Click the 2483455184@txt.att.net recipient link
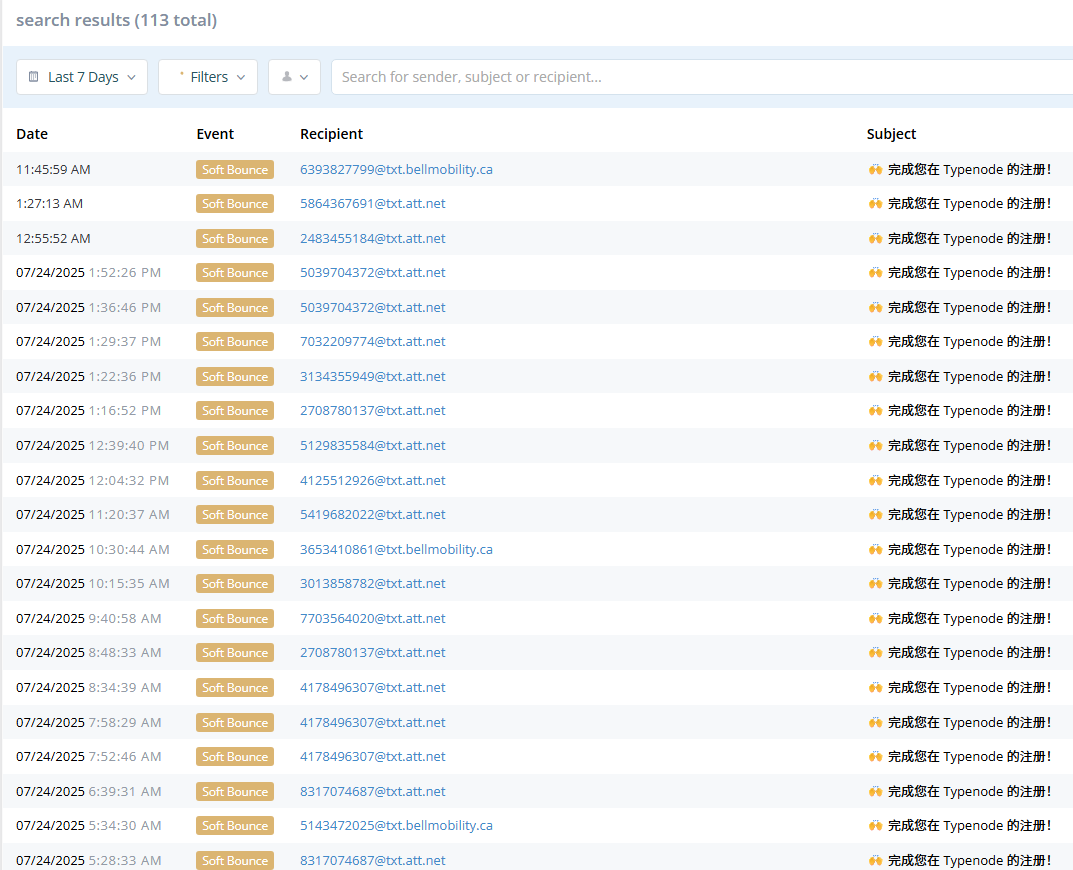This screenshot has height=870, width=1073. pyautogui.click(x=372, y=238)
